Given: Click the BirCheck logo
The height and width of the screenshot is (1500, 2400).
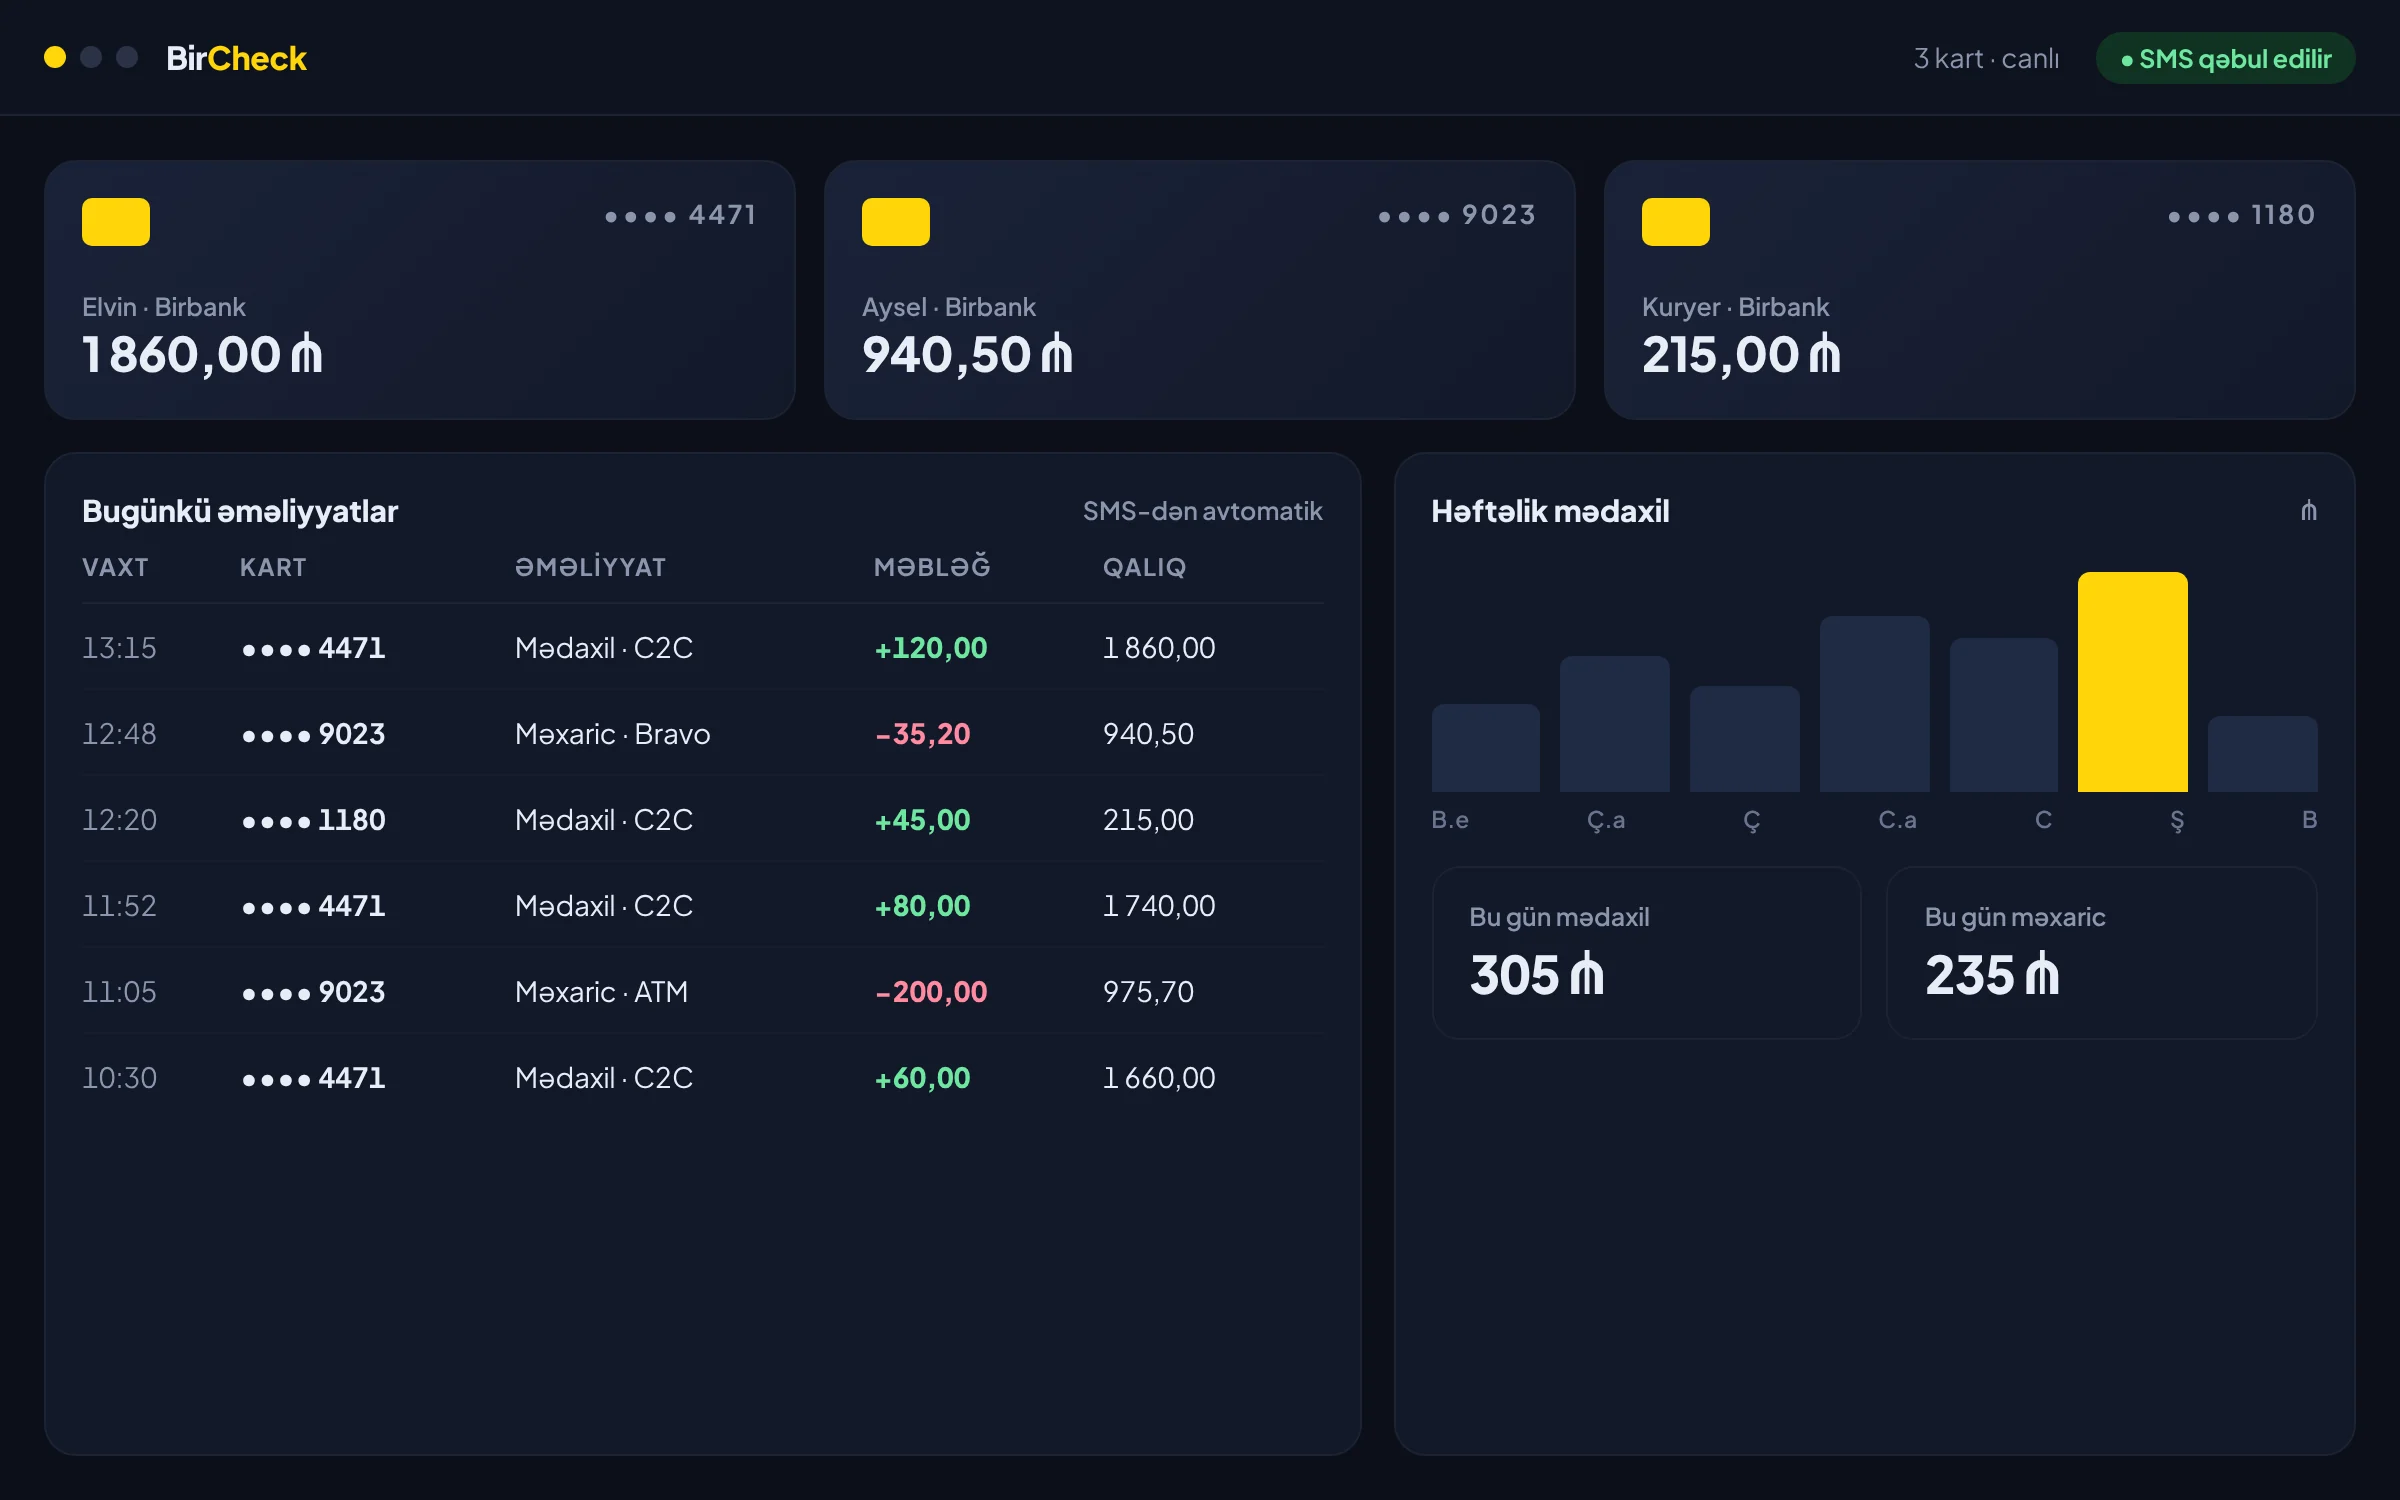Looking at the screenshot, I should click(236, 58).
